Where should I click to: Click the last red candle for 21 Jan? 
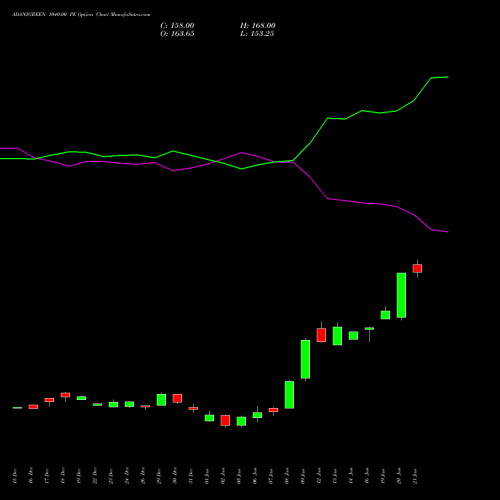[x=417, y=268]
